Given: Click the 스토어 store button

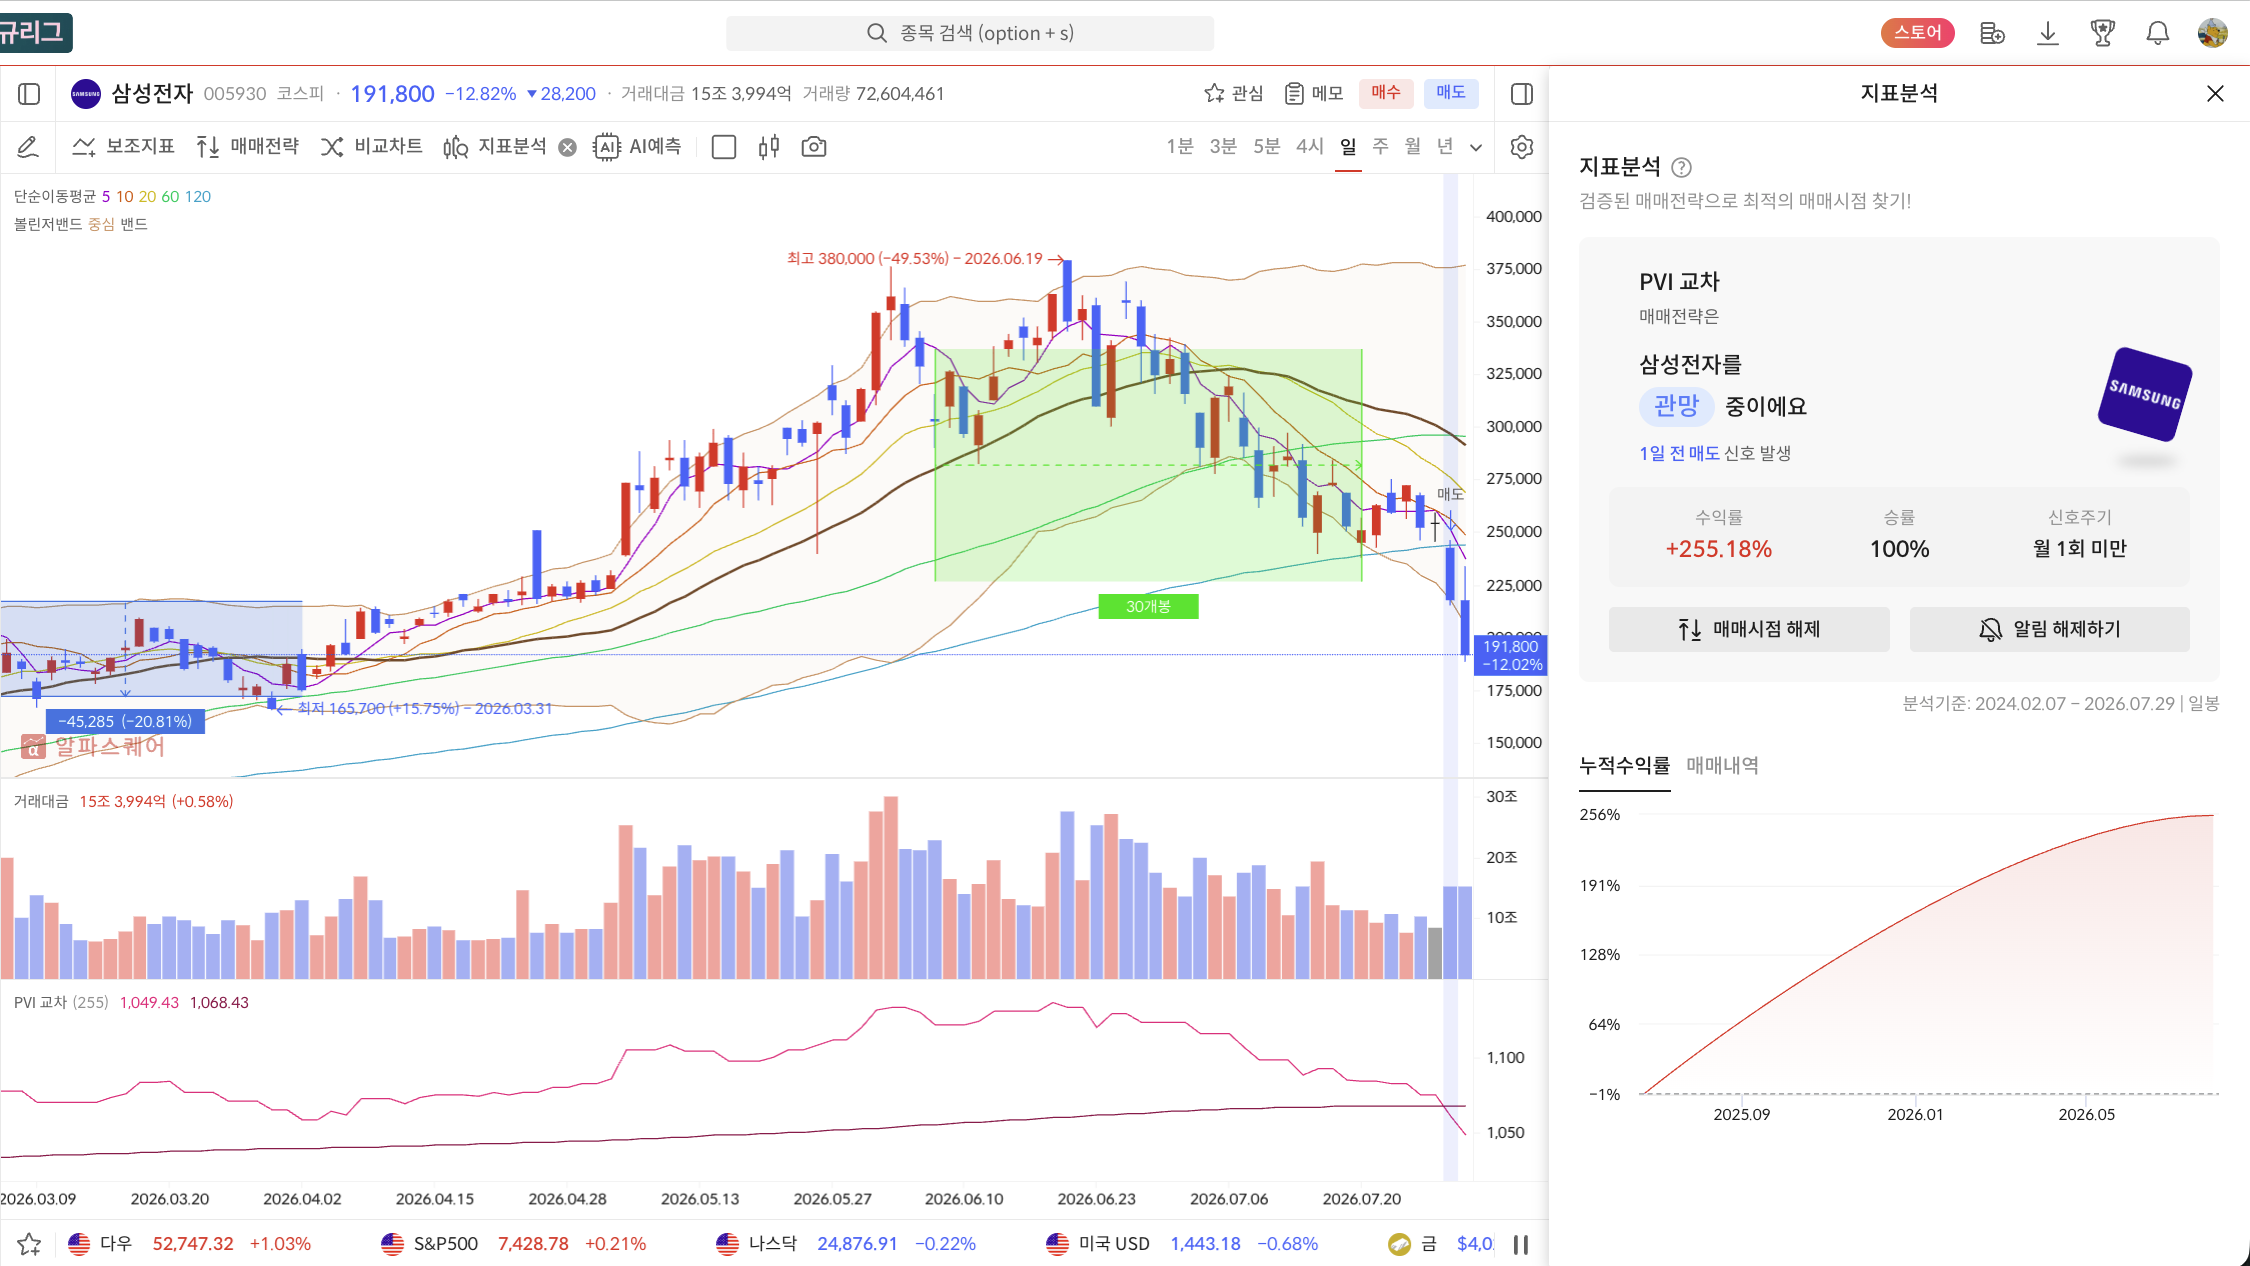Looking at the screenshot, I should coord(1918,33).
